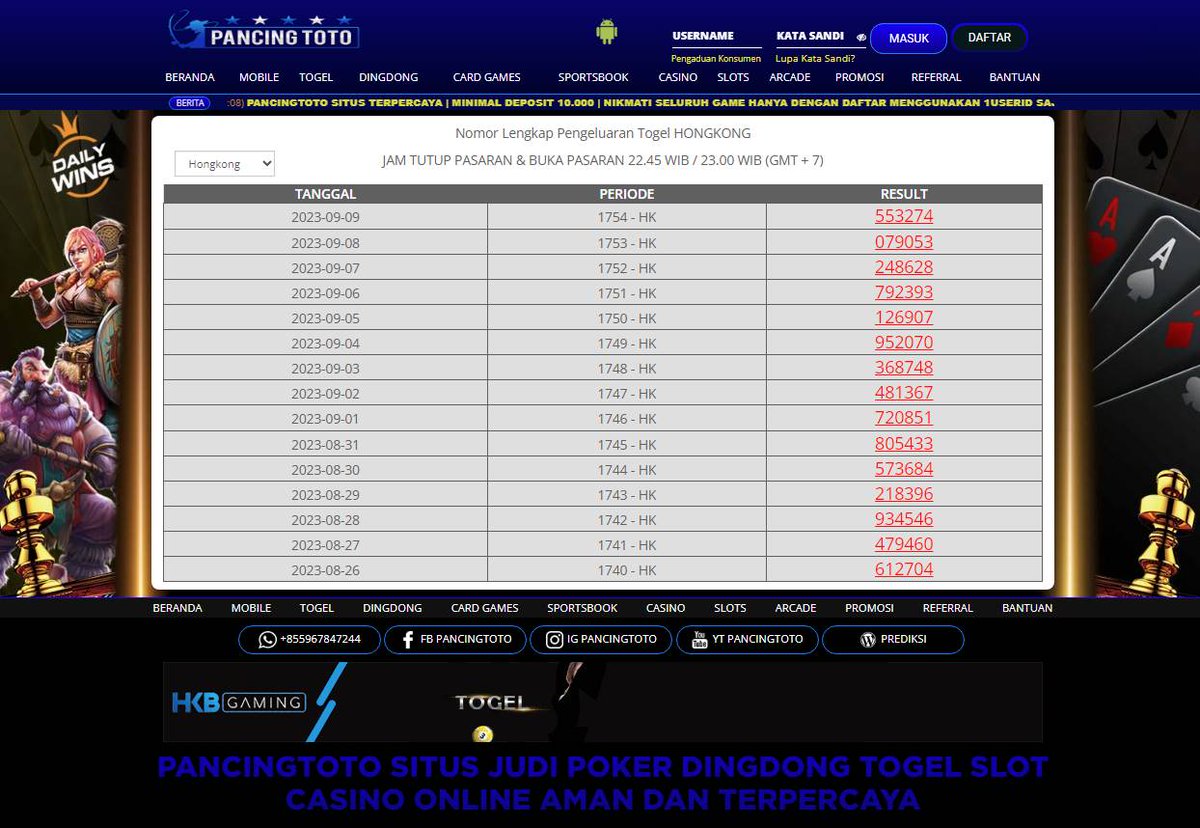Focus the USERNAME input field
Viewport: 1200px width, 828px height.
(716, 36)
